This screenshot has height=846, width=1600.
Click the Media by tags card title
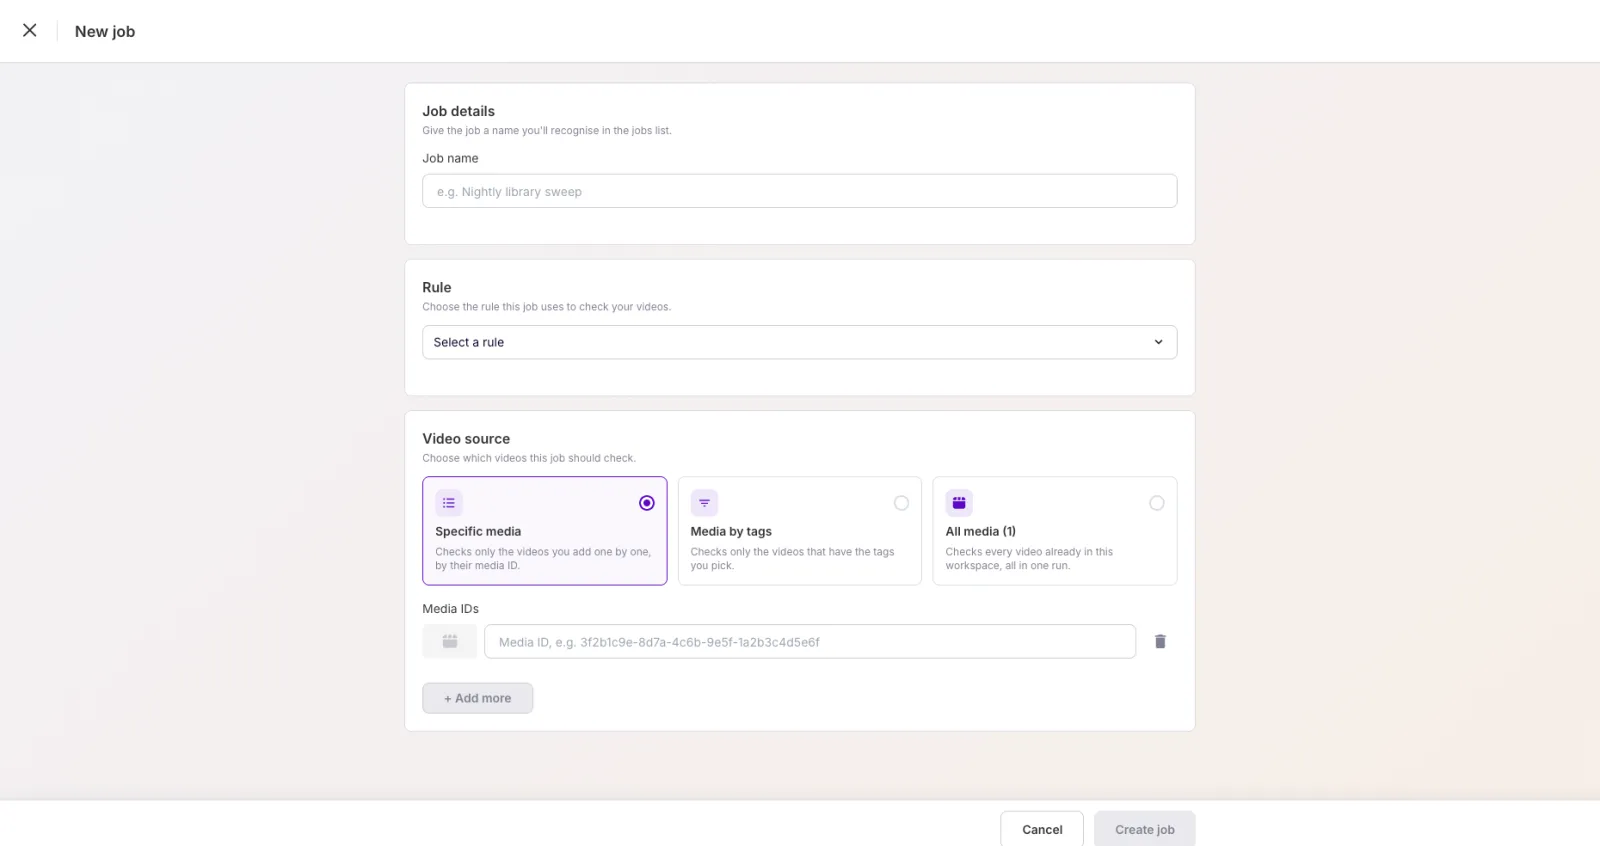(x=731, y=531)
